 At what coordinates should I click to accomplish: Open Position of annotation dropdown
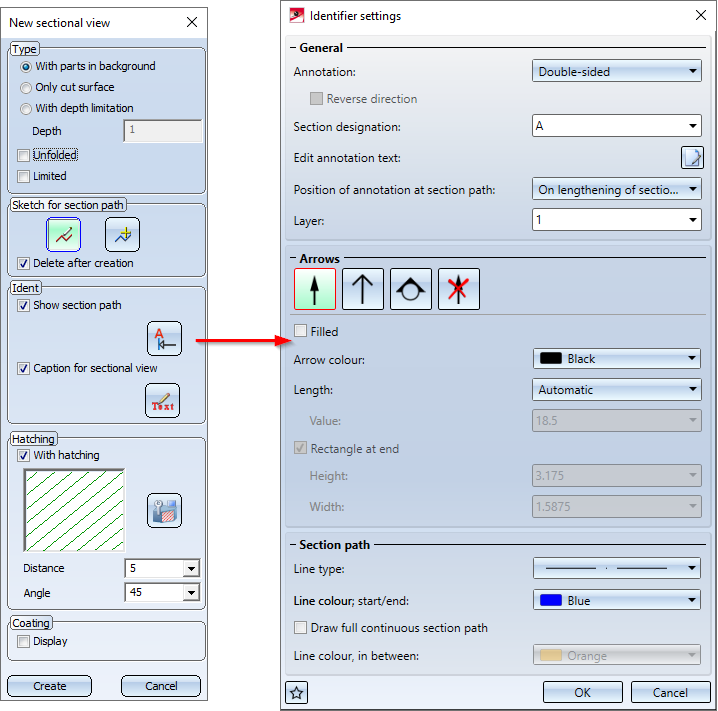617,190
